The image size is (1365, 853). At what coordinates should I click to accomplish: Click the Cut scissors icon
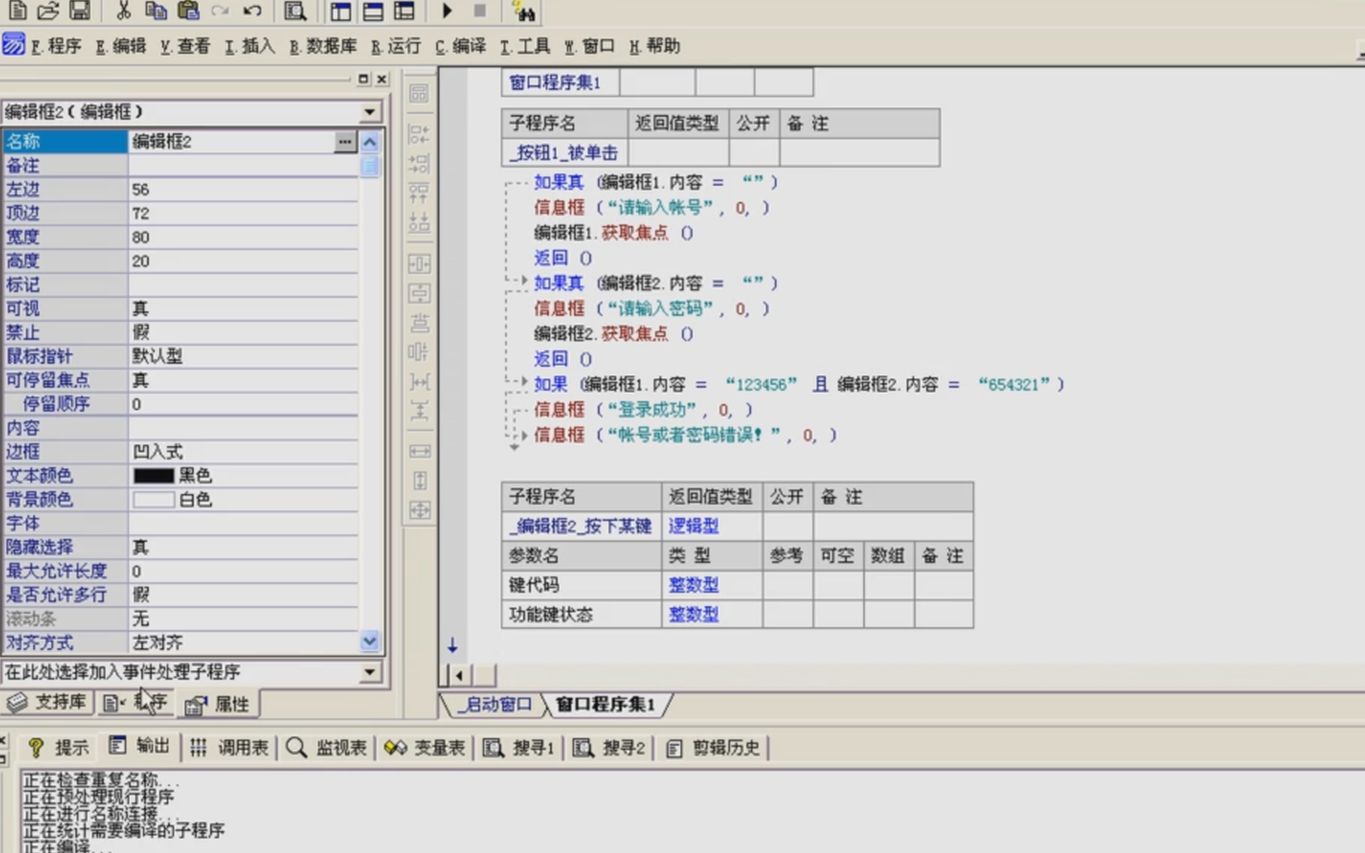pyautogui.click(x=123, y=11)
